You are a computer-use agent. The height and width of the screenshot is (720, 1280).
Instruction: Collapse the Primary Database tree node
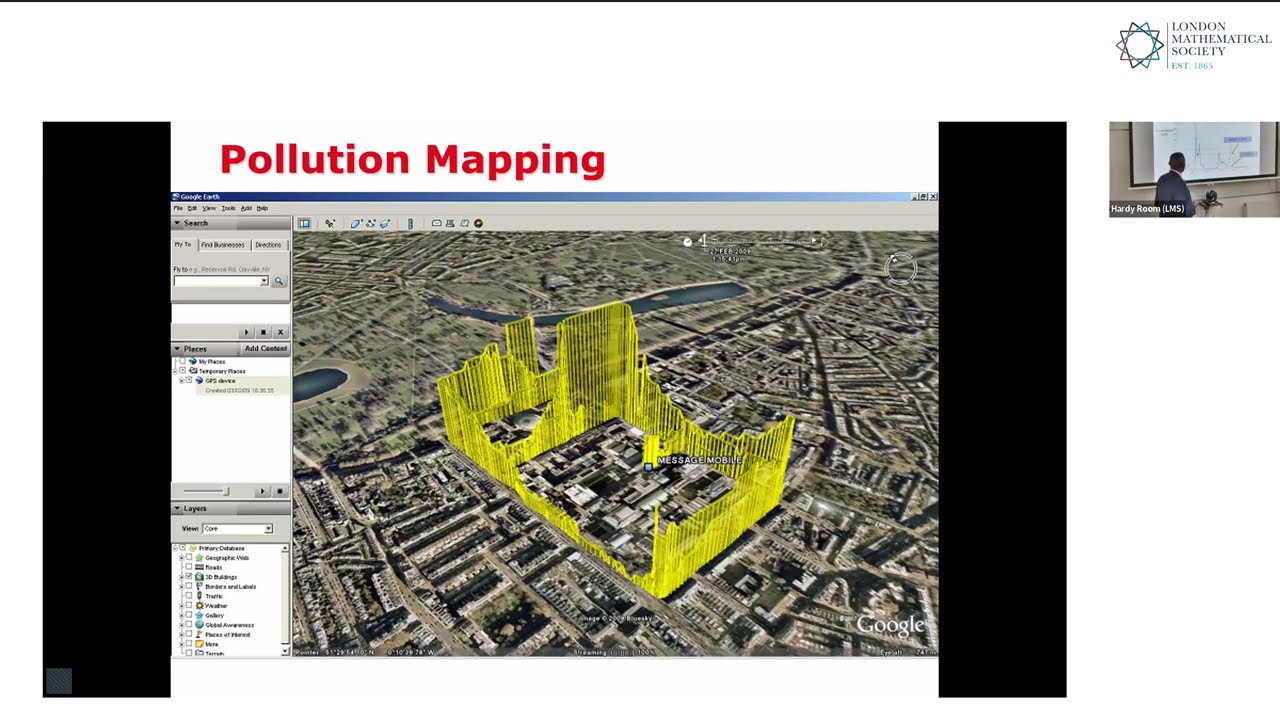[174, 548]
